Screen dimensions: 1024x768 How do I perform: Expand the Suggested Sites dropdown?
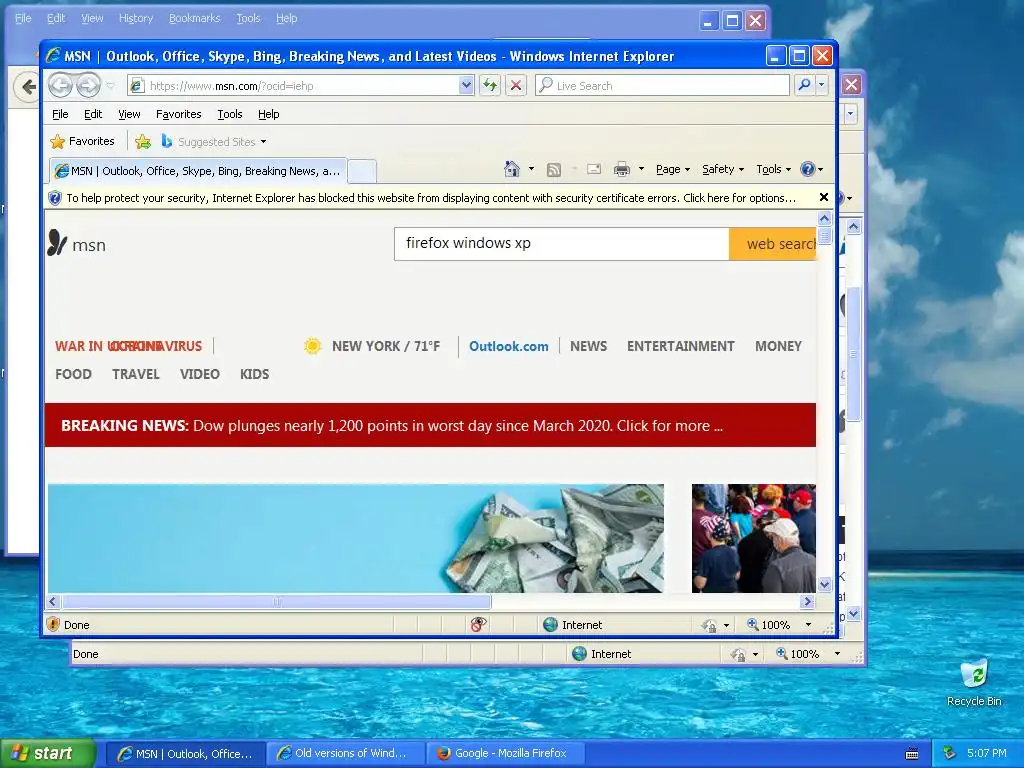263,142
